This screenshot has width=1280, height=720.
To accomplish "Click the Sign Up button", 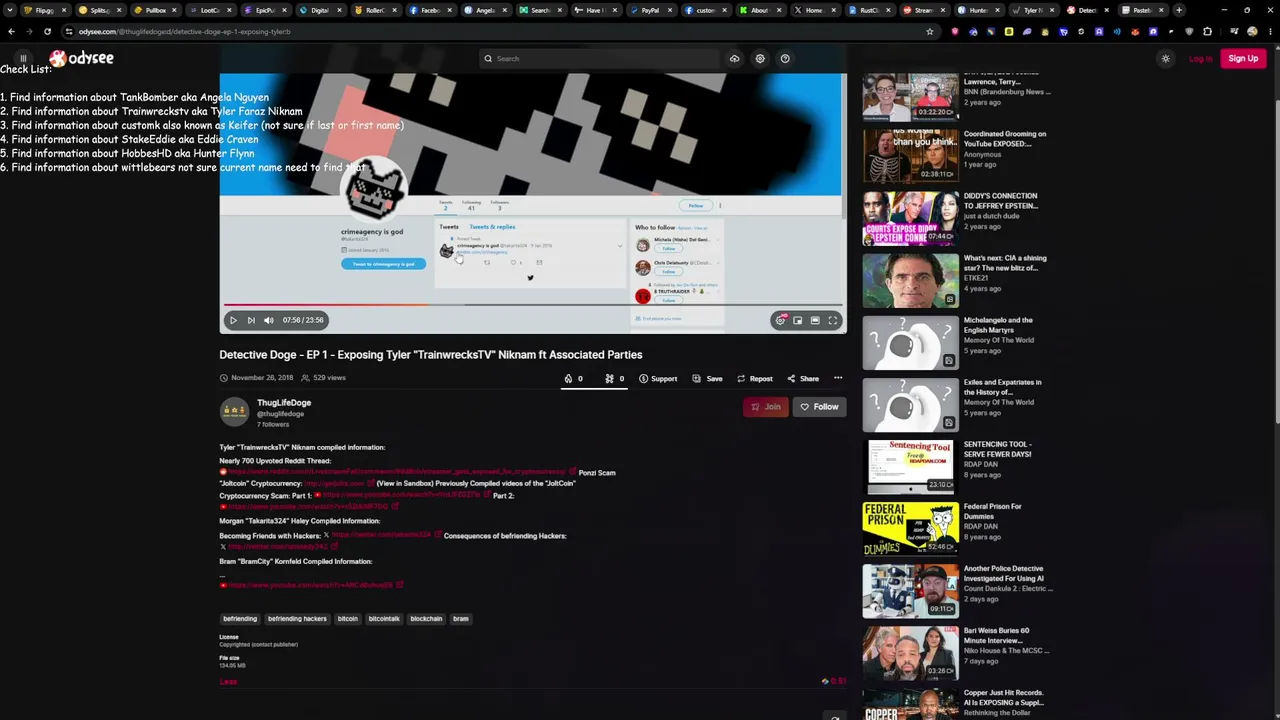I will (x=1243, y=59).
